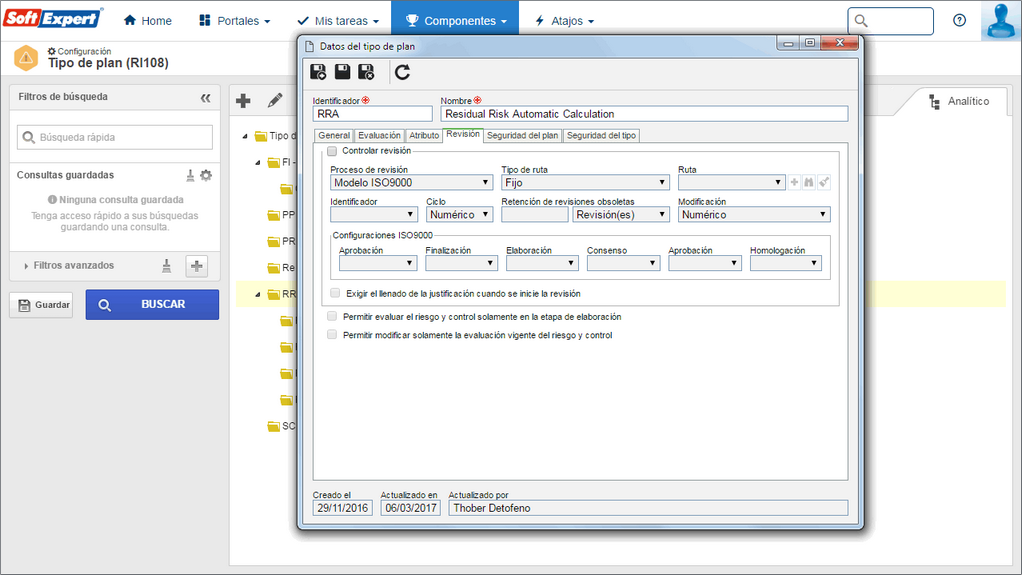This screenshot has width=1022, height=575.
Task: Click the Actualizado por field showing Thober Detofeno
Action: tap(648, 508)
